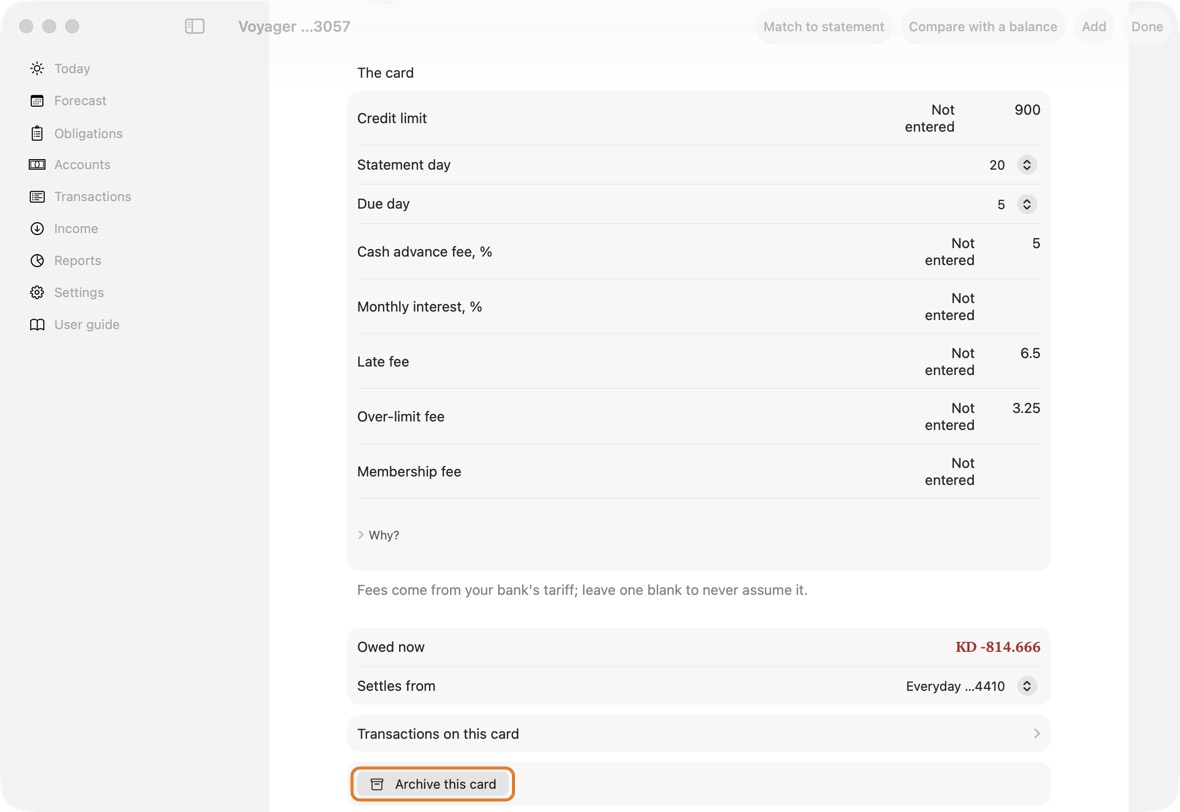
Task: Open Reports in the sidebar
Action: click(78, 260)
